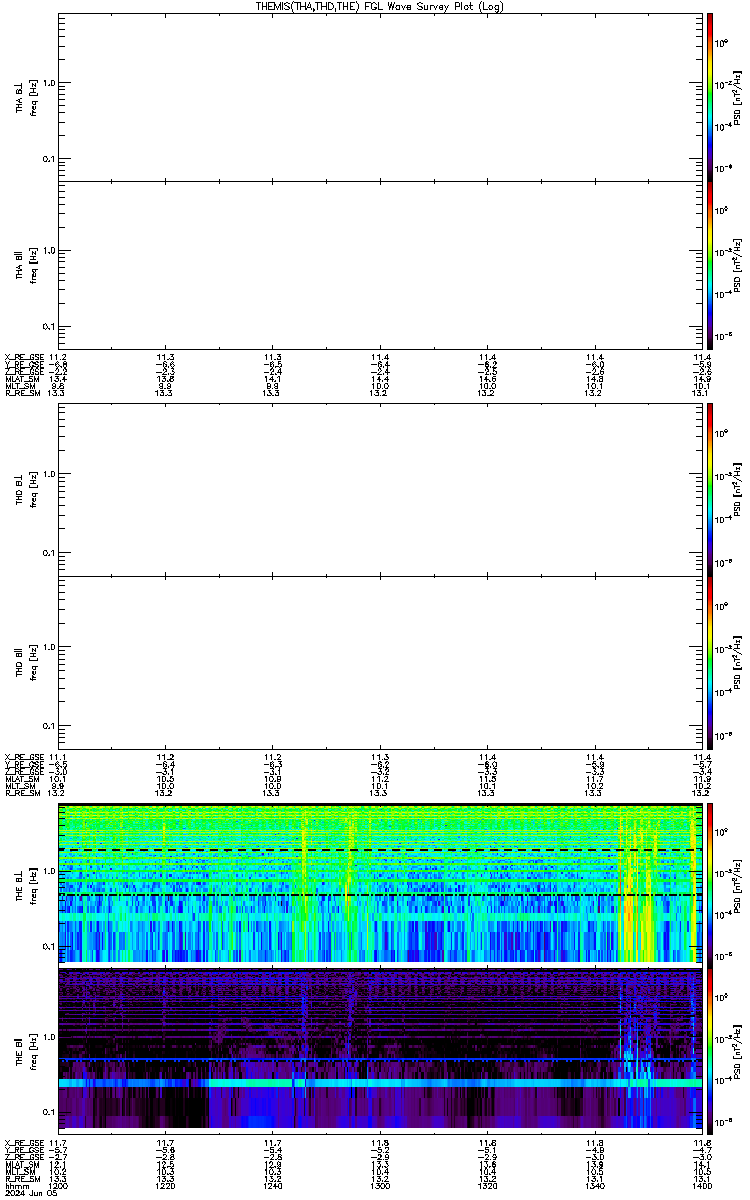750x1200 pixels.
Task: Click the 1.0 tick on THE BII axis
Action: click(49, 1036)
